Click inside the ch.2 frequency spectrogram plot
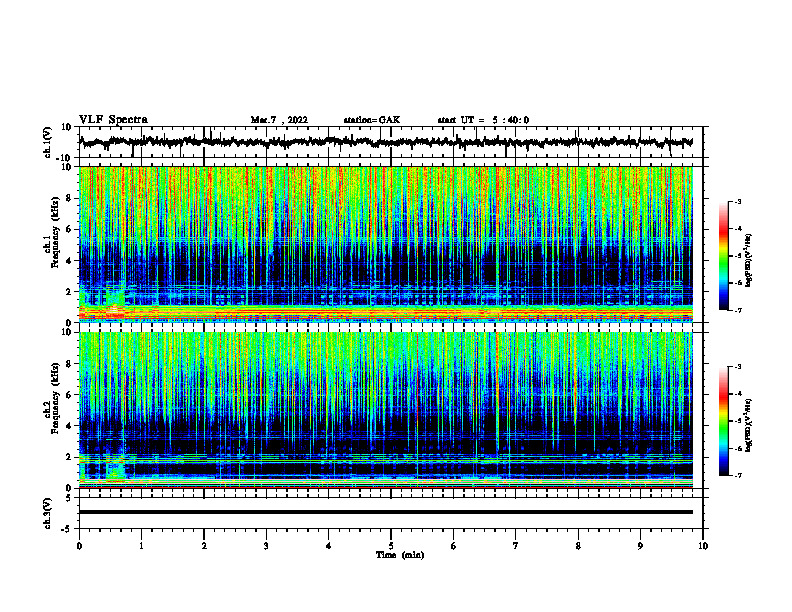The image size is (792, 612). pyautogui.click(x=386, y=410)
